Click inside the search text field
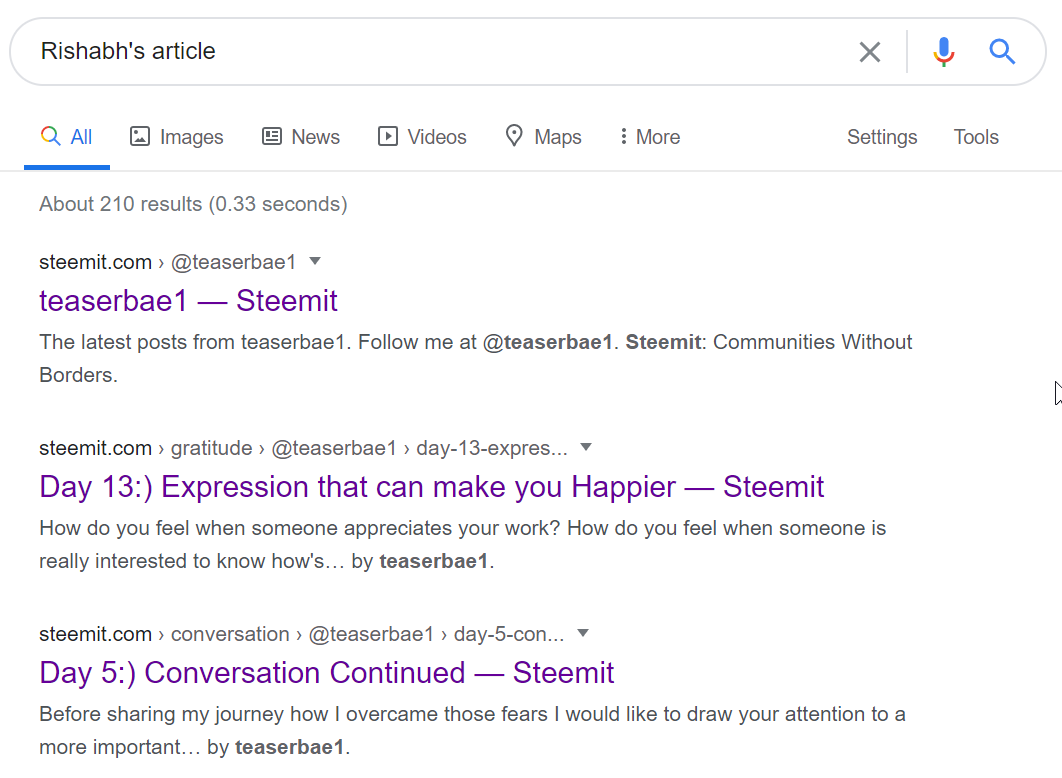Screen dimensions: 1062x778 tap(430, 52)
